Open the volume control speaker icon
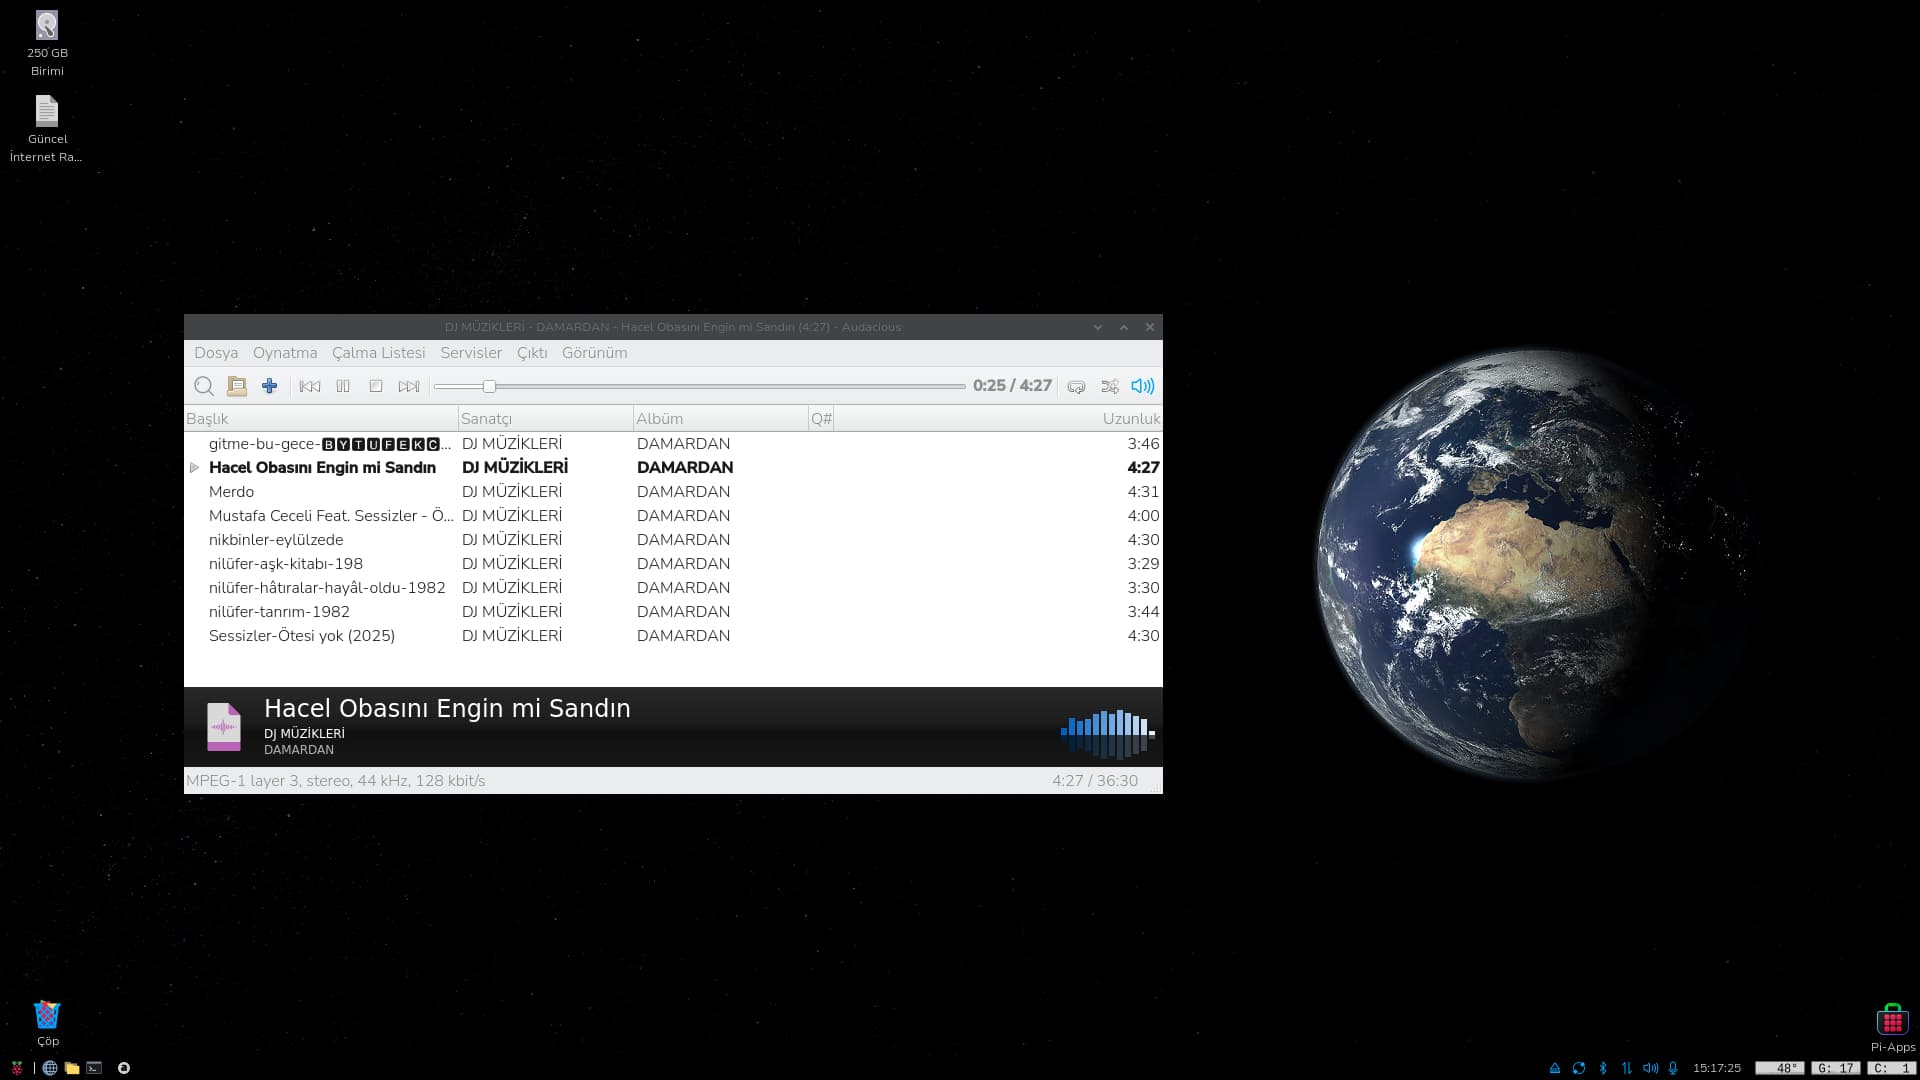 tap(1142, 386)
